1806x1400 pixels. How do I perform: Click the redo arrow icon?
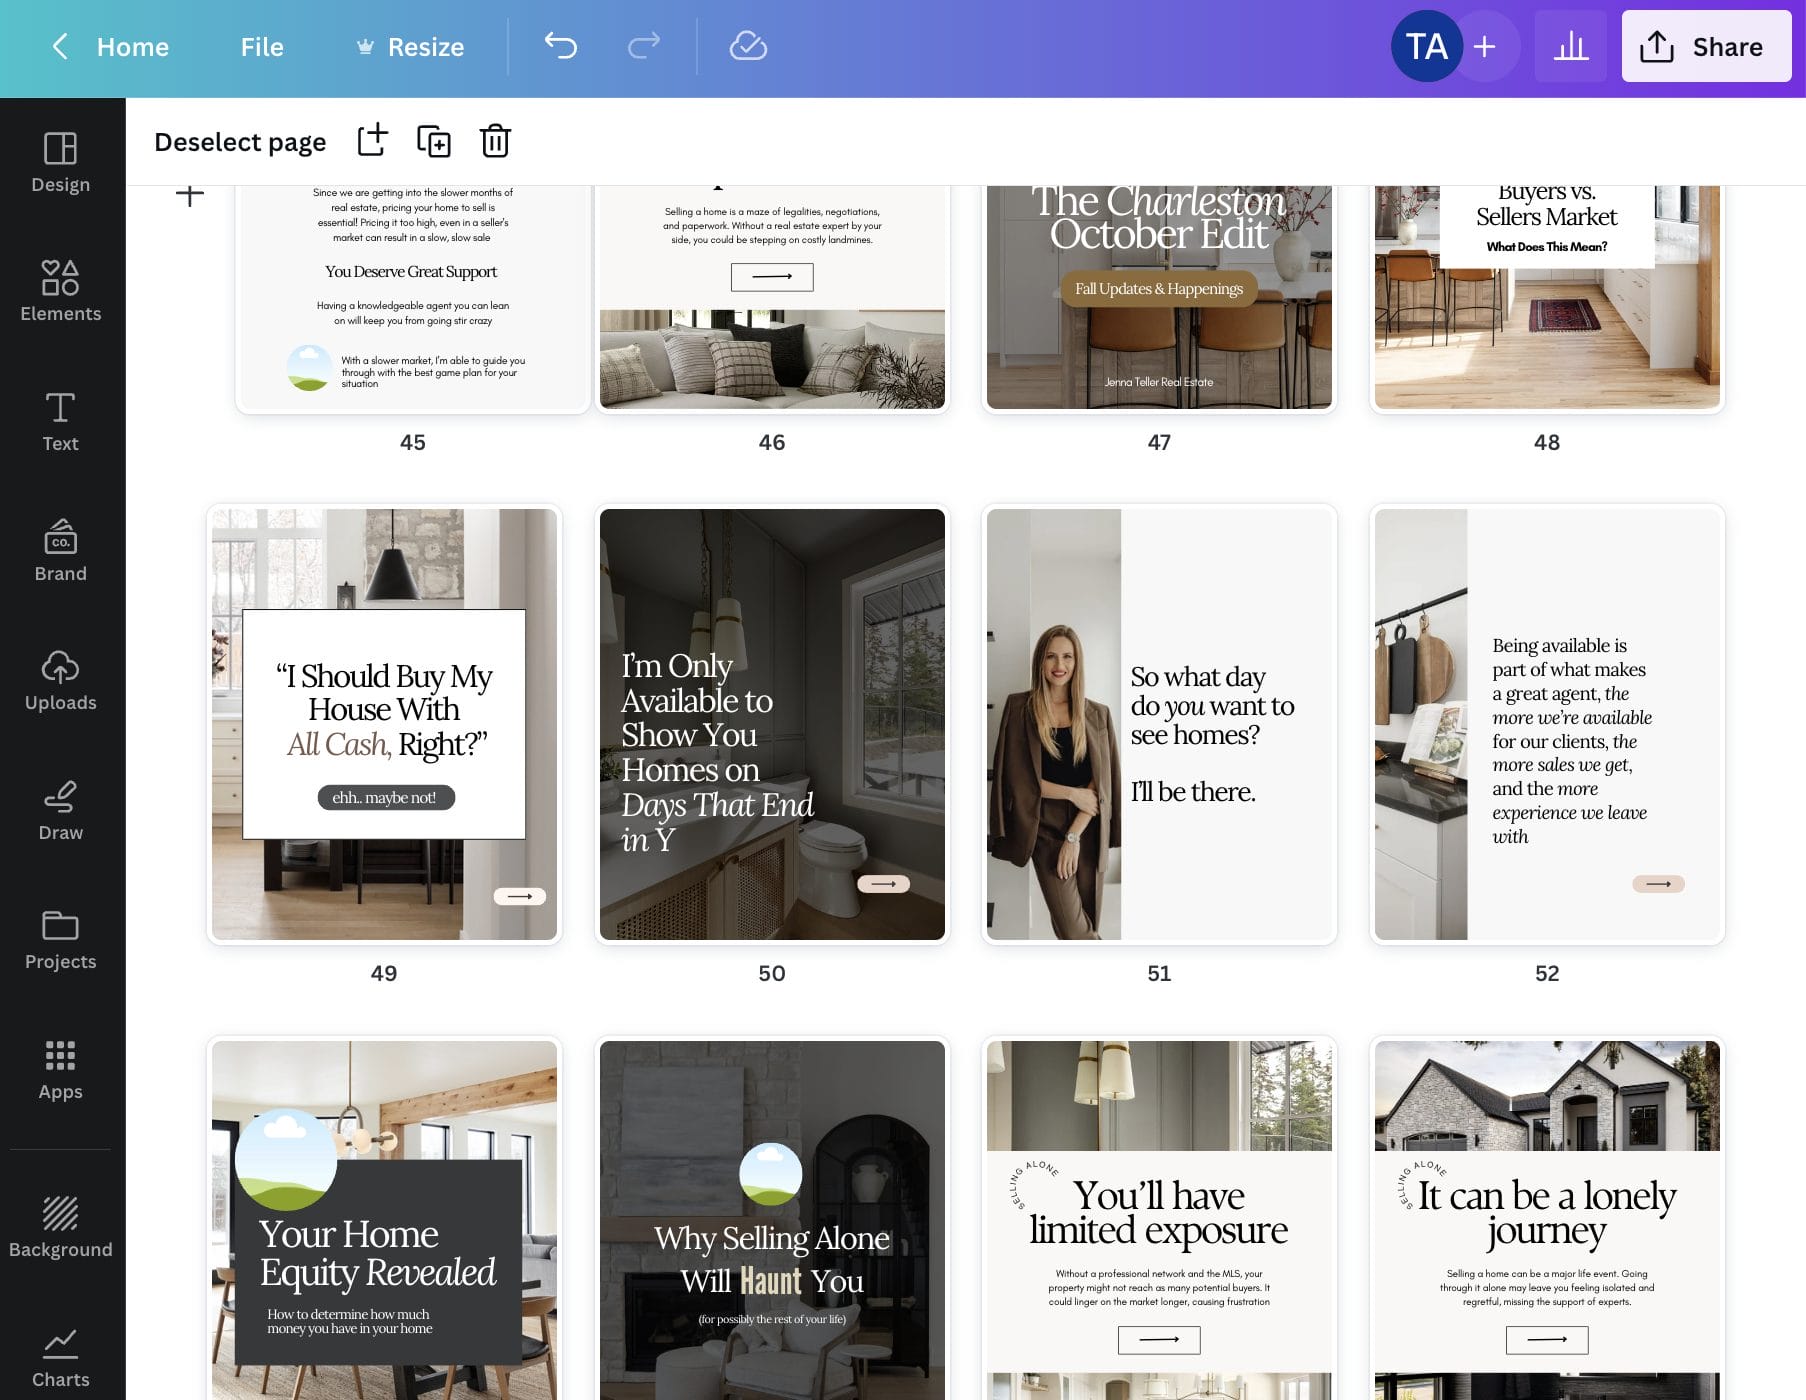click(643, 46)
